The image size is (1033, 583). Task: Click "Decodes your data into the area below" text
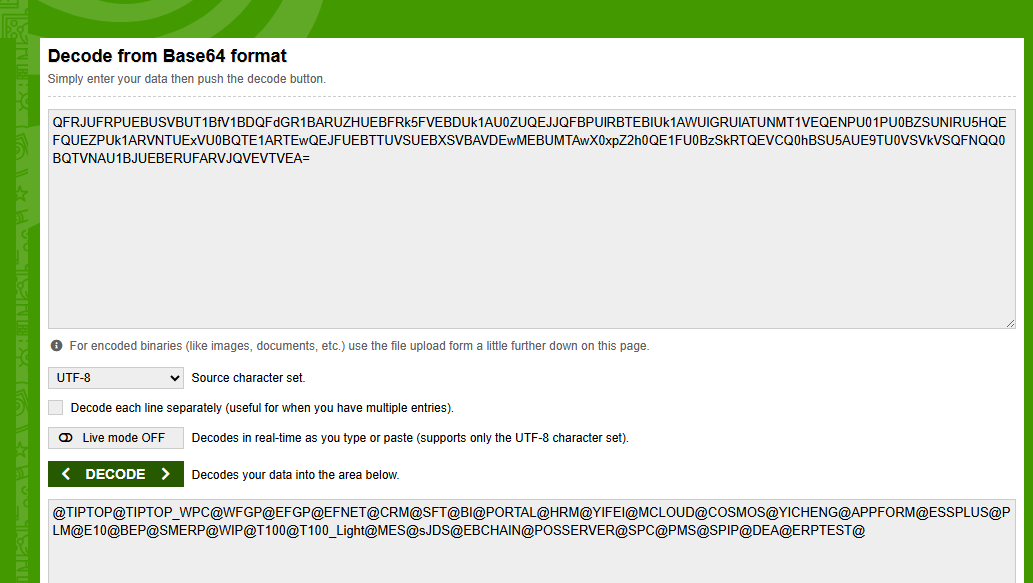[295, 474]
